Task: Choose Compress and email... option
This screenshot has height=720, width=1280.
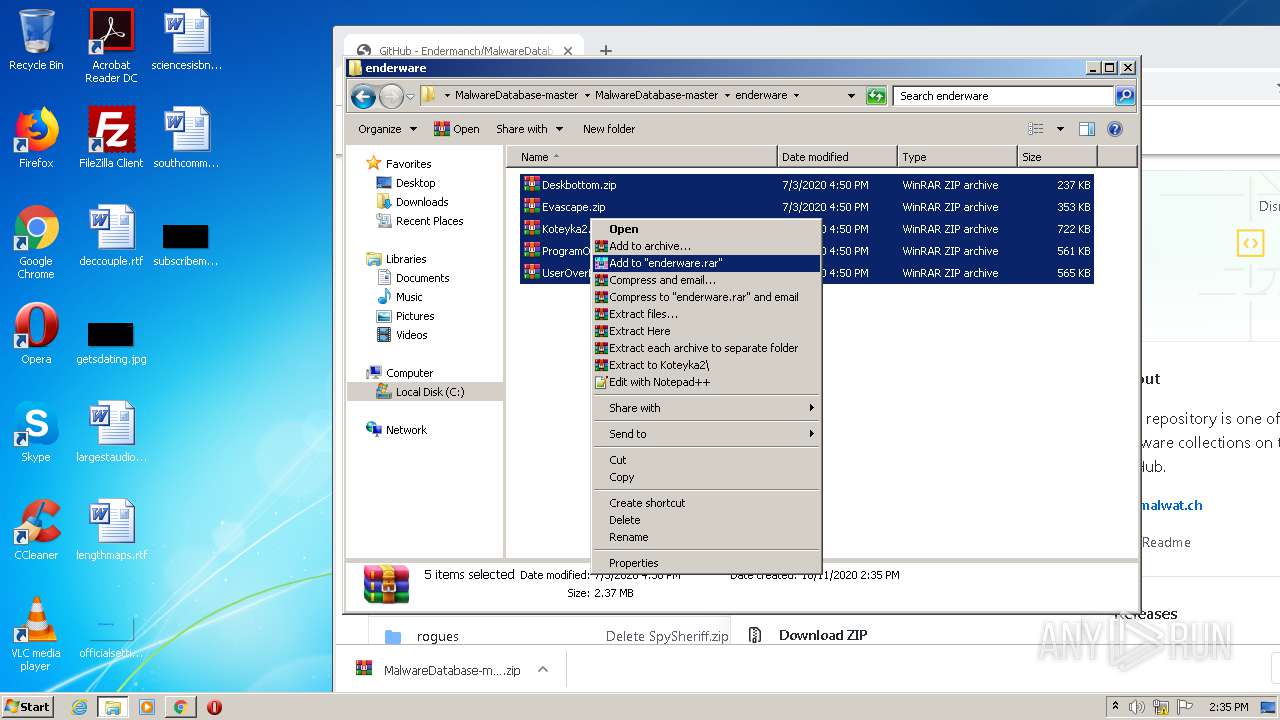Action: (x=706, y=280)
